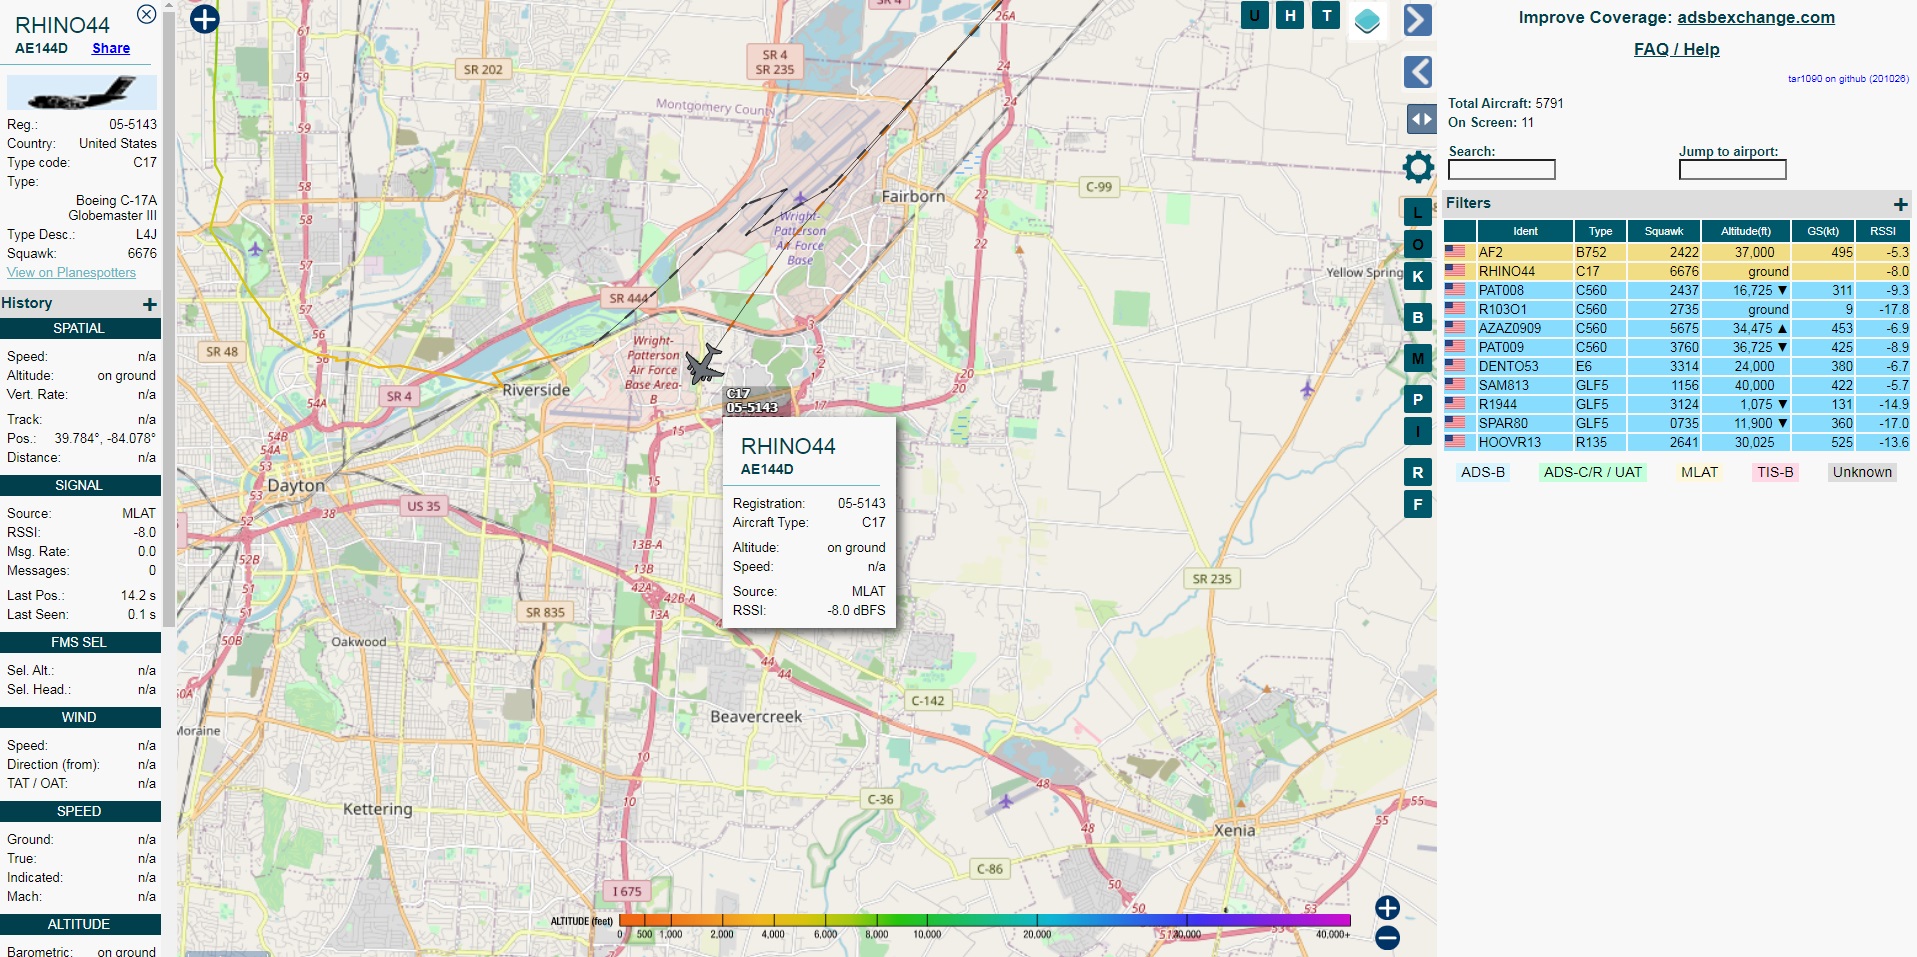Viewport: 1917px width, 957px height.
Task: Click the left arrow sidebar button
Action: click(x=1417, y=72)
